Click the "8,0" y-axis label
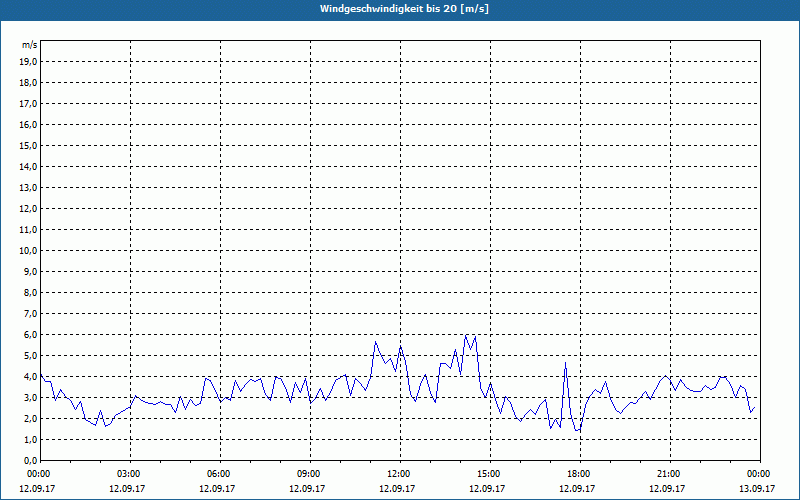This screenshot has height=500, width=800. pos(30,292)
